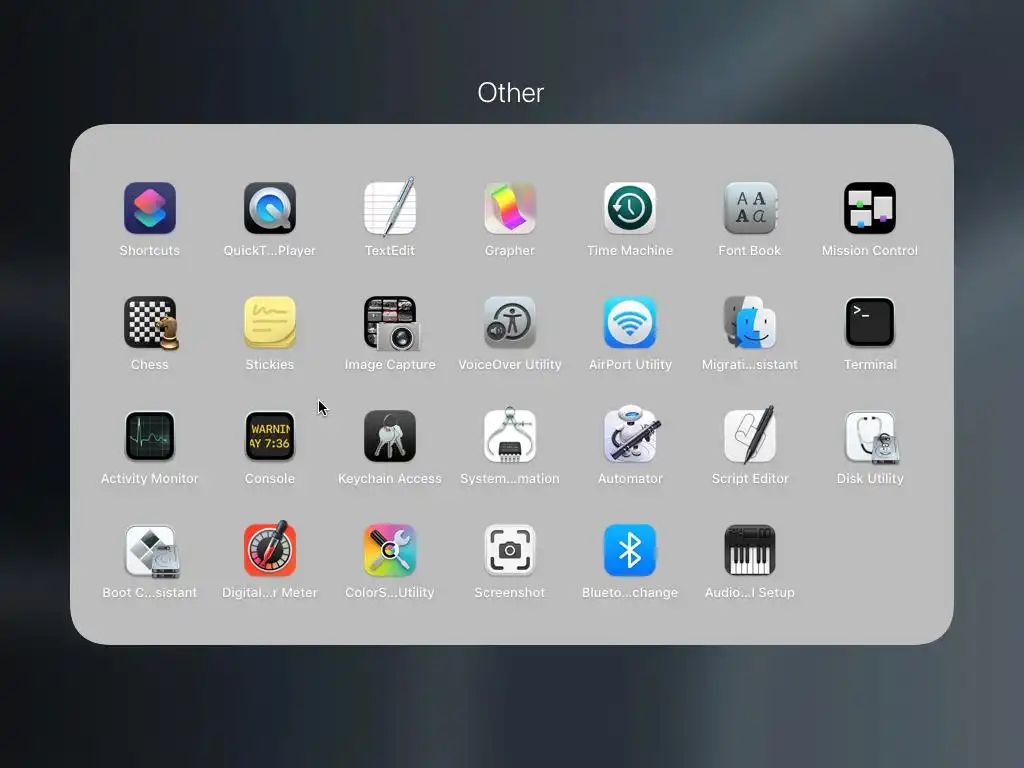Launch the Image Capture icon
The image size is (1024, 768).
[391, 323]
